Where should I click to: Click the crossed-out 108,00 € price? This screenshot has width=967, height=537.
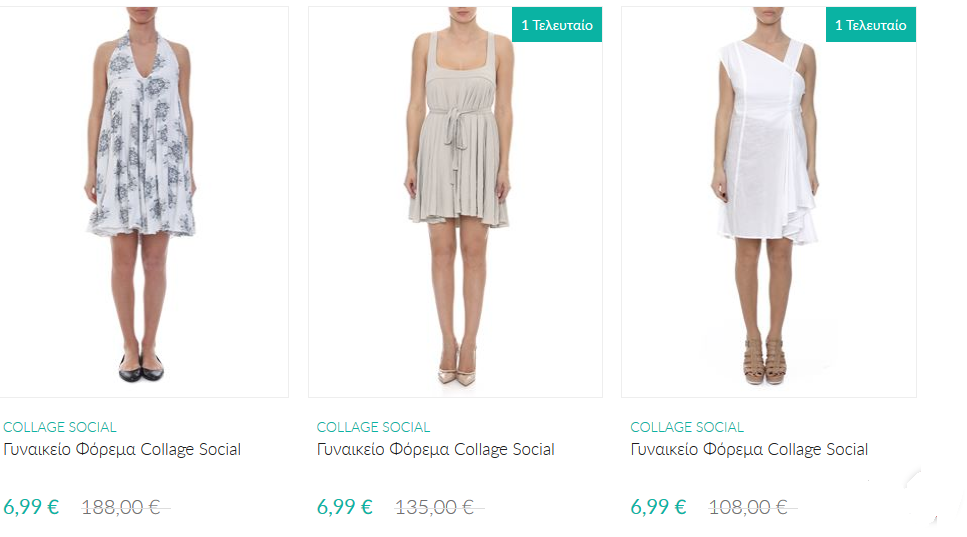[748, 507]
